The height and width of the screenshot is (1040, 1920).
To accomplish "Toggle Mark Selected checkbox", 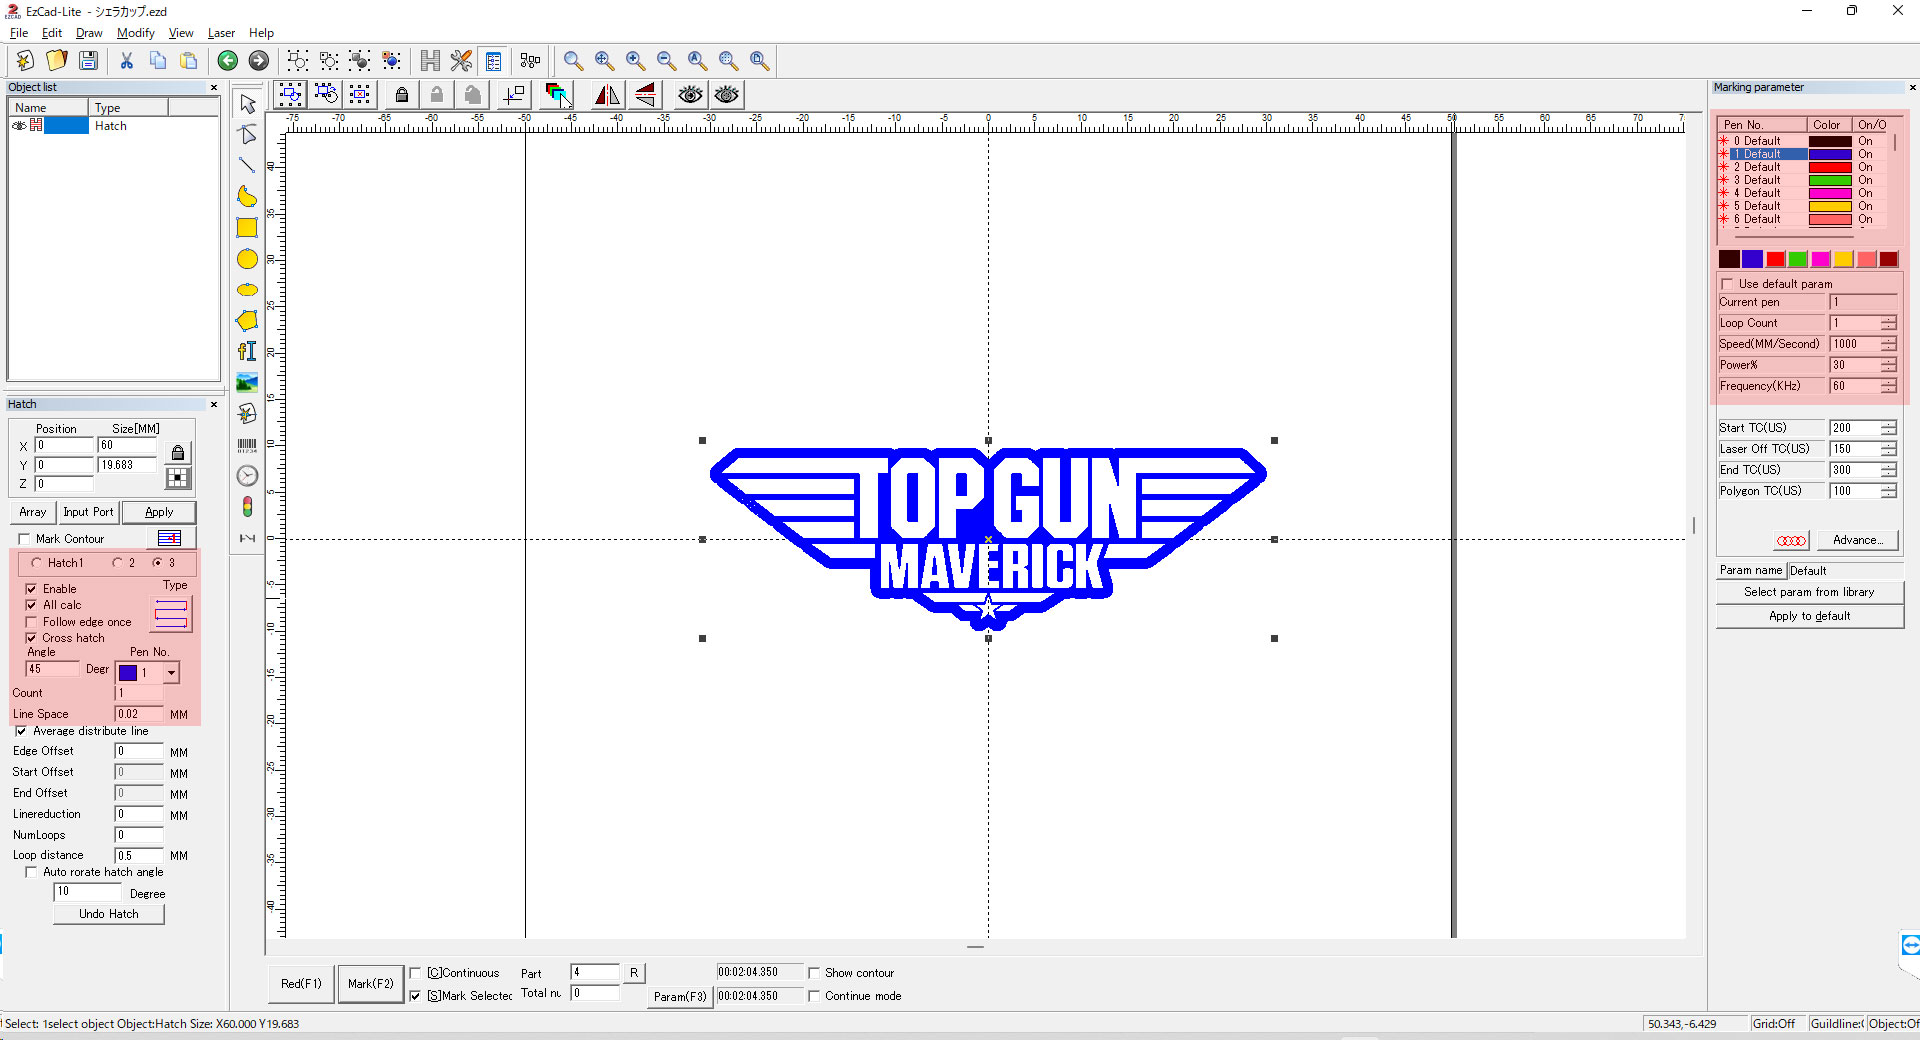I will point(415,996).
